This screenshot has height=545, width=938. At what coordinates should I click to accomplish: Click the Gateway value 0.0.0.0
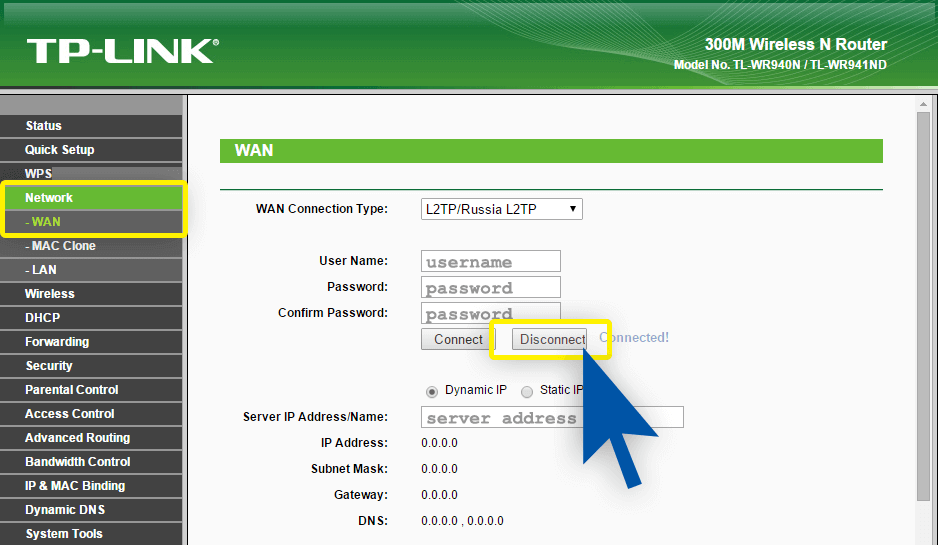point(439,495)
